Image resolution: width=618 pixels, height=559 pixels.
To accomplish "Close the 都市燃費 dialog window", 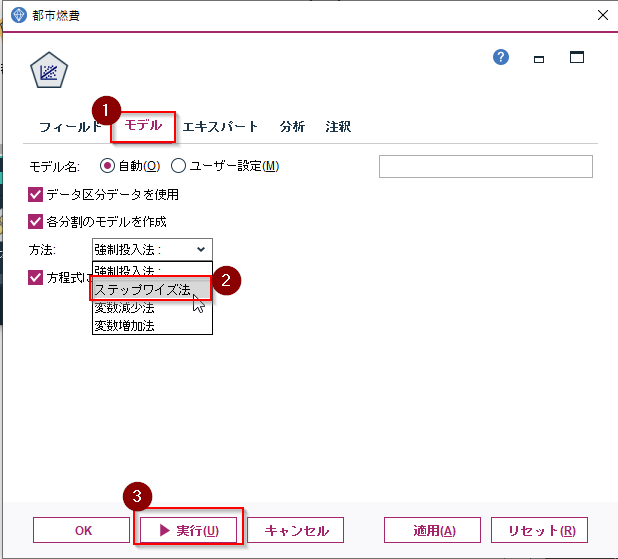I will tap(603, 15).
